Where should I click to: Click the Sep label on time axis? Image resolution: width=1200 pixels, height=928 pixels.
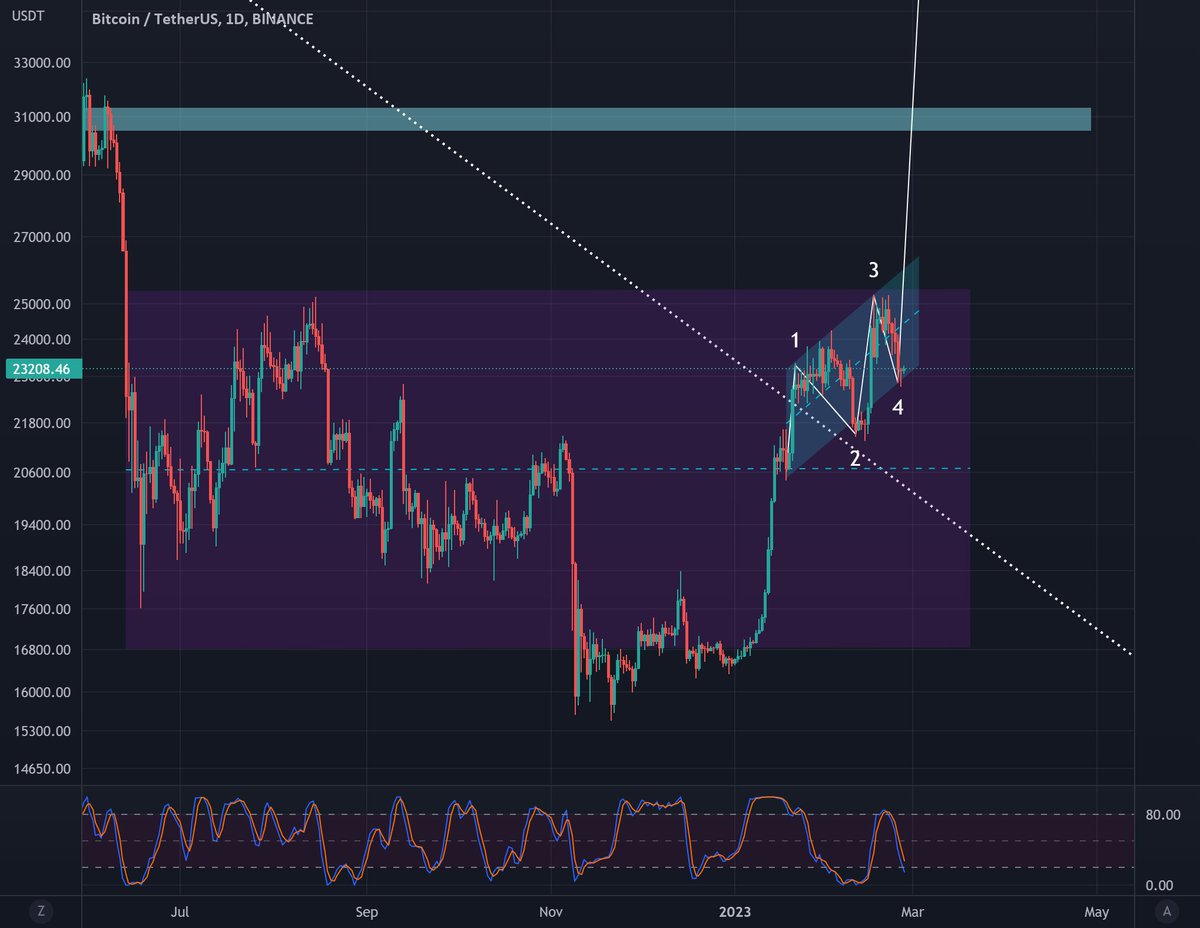tap(367, 912)
